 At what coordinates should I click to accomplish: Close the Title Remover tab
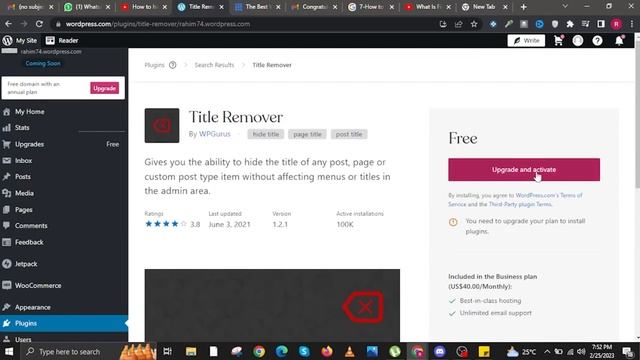pos(221,7)
